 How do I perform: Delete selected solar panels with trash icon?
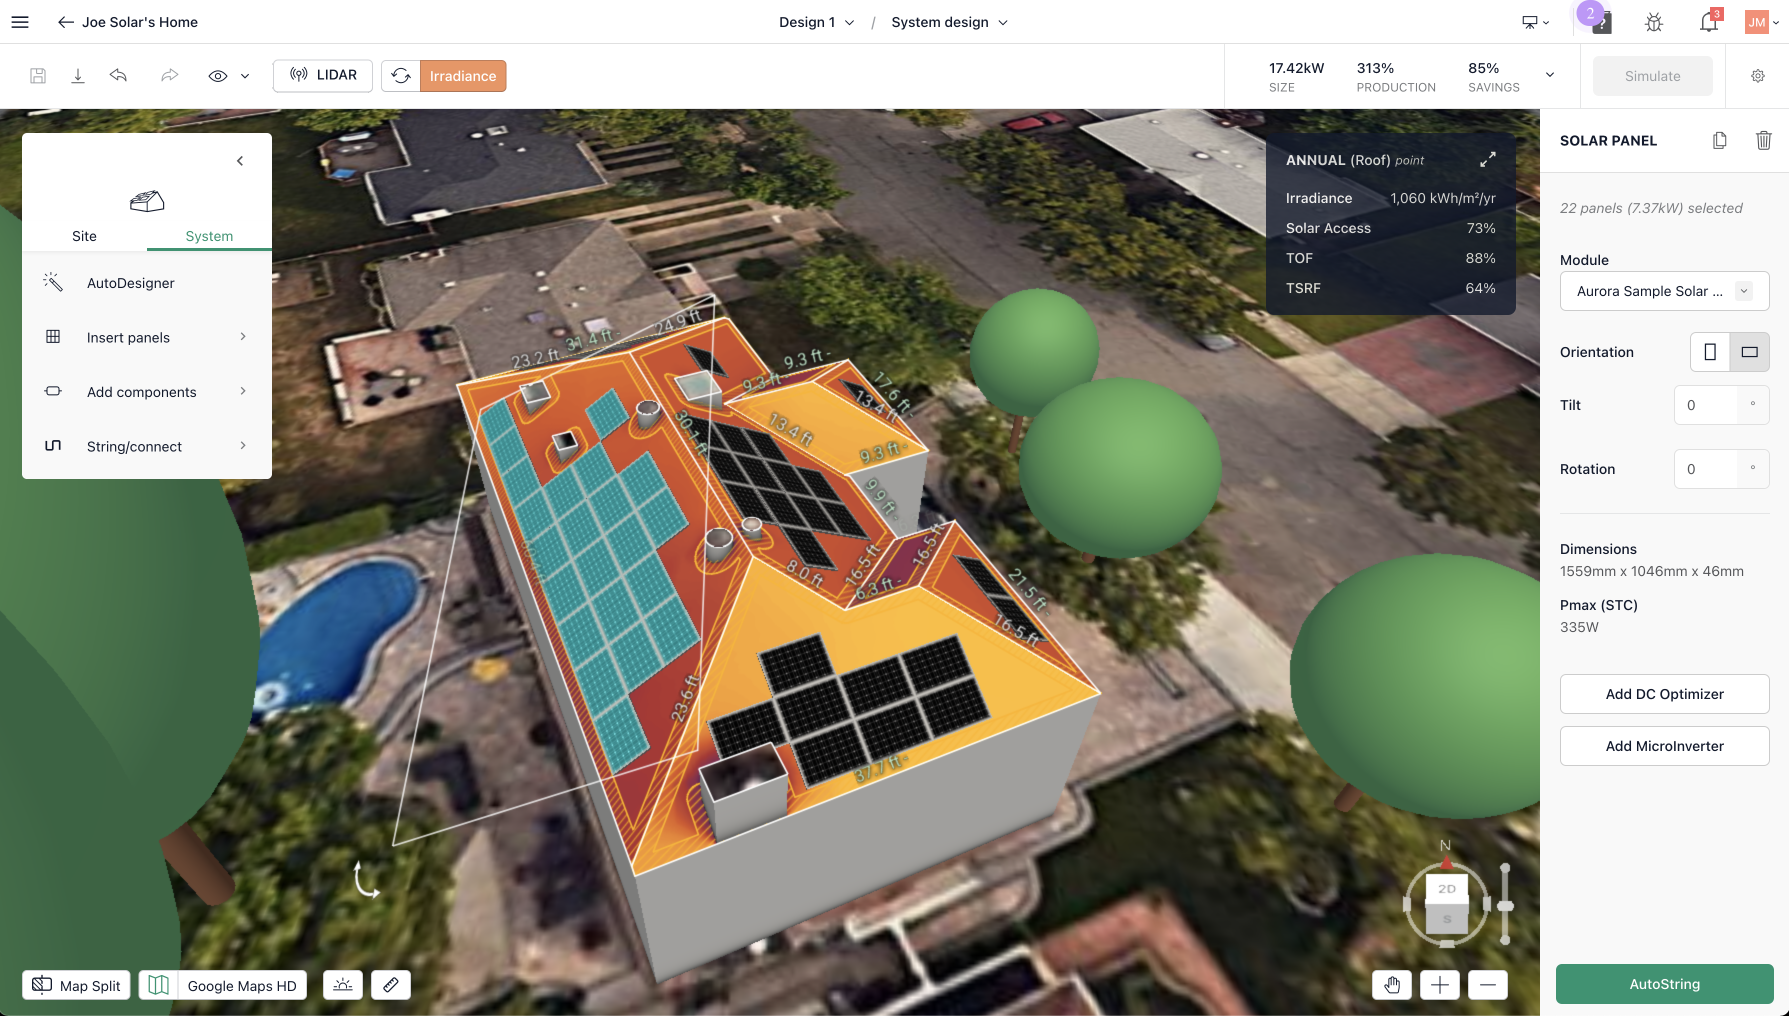point(1763,141)
